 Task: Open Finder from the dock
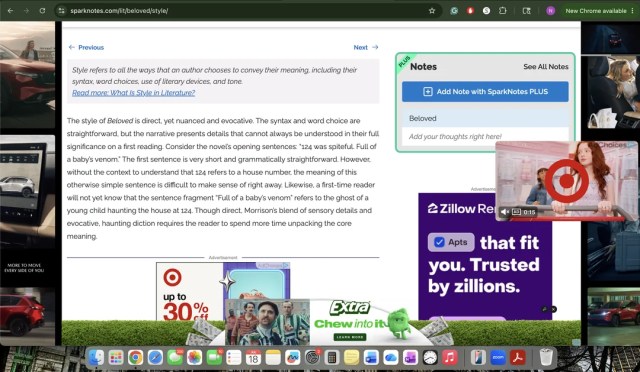[x=96, y=358]
